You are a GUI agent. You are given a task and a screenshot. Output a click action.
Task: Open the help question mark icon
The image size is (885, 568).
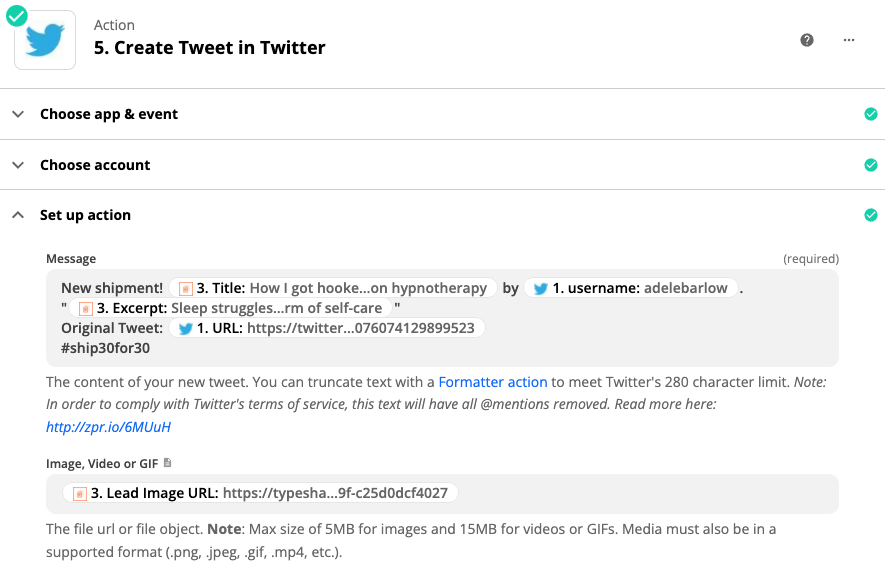(807, 40)
